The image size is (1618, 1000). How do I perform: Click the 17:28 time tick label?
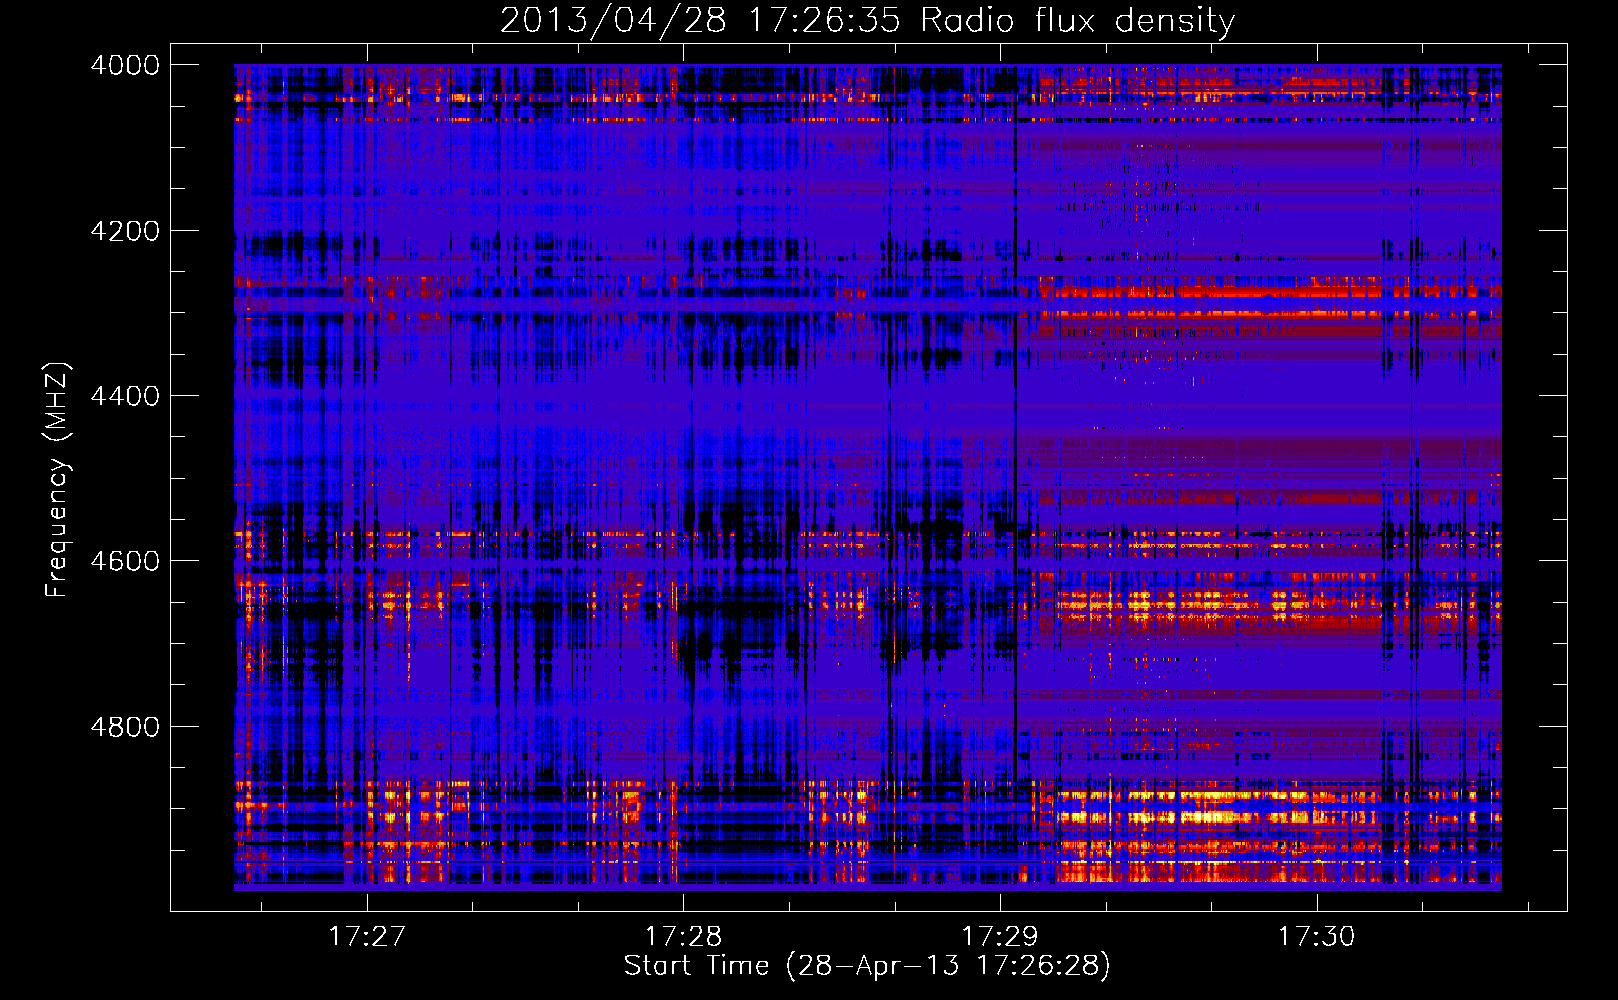[684, 937]
